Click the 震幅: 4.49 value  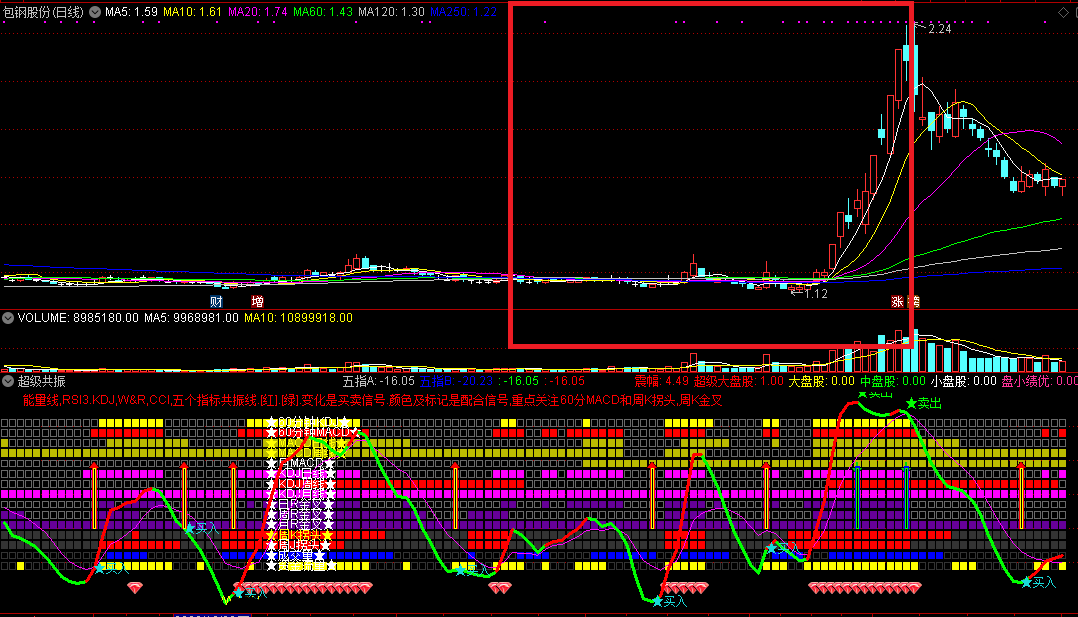tap(661, 381)
